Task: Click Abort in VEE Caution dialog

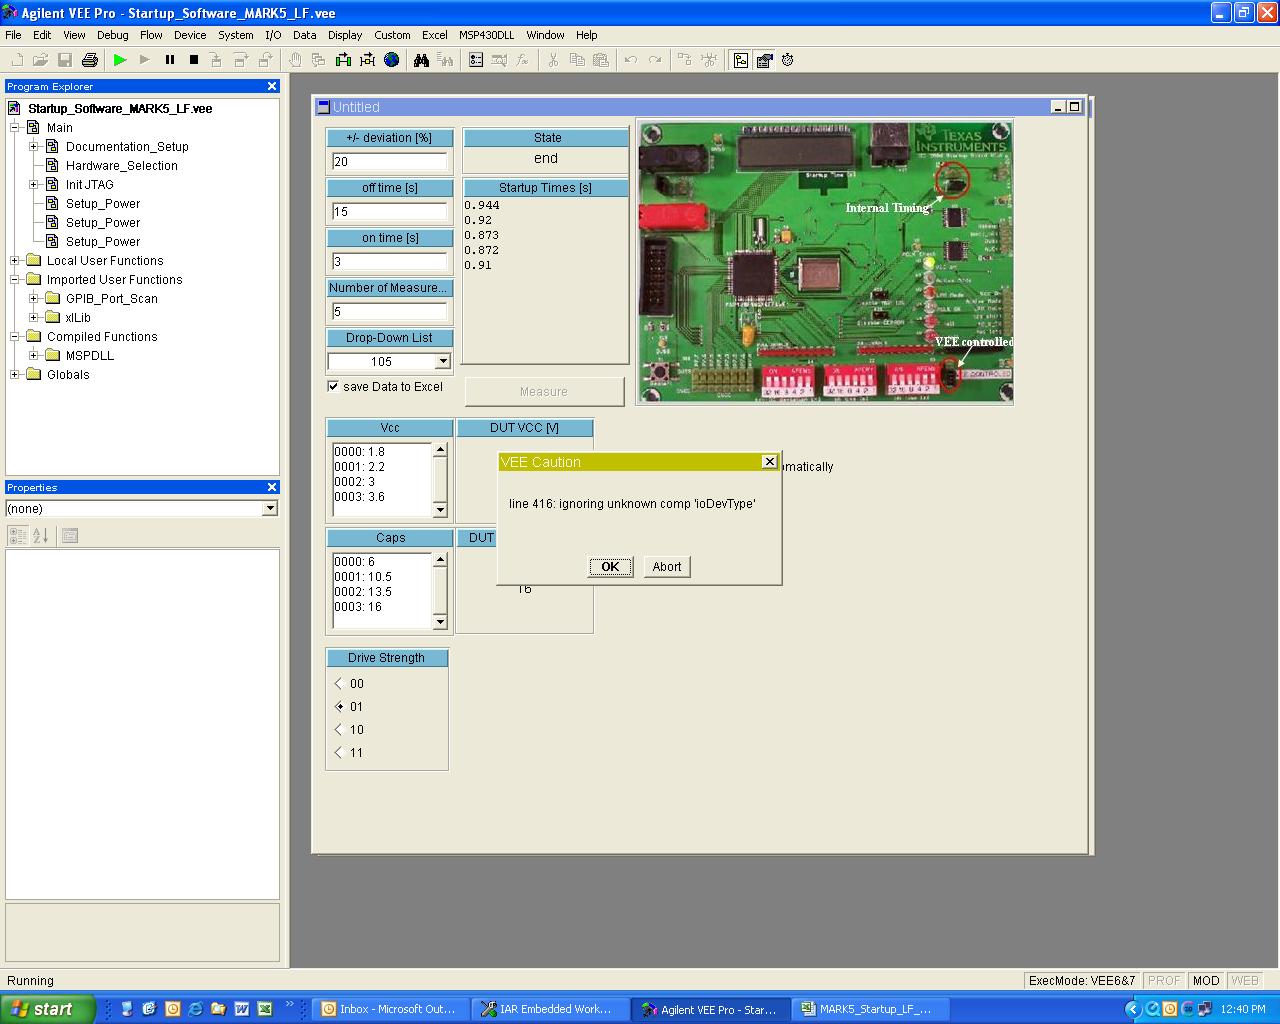Action: [667, 566]
